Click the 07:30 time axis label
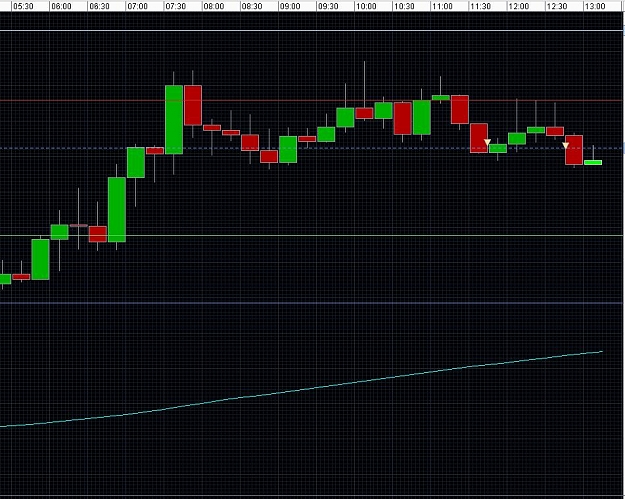 point(176,6)
